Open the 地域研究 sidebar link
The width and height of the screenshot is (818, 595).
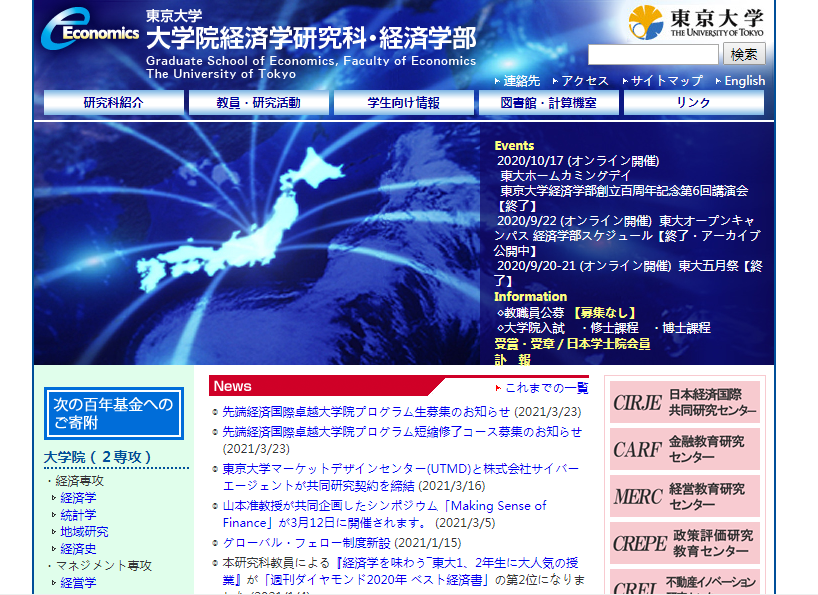[x=85, y=532]
